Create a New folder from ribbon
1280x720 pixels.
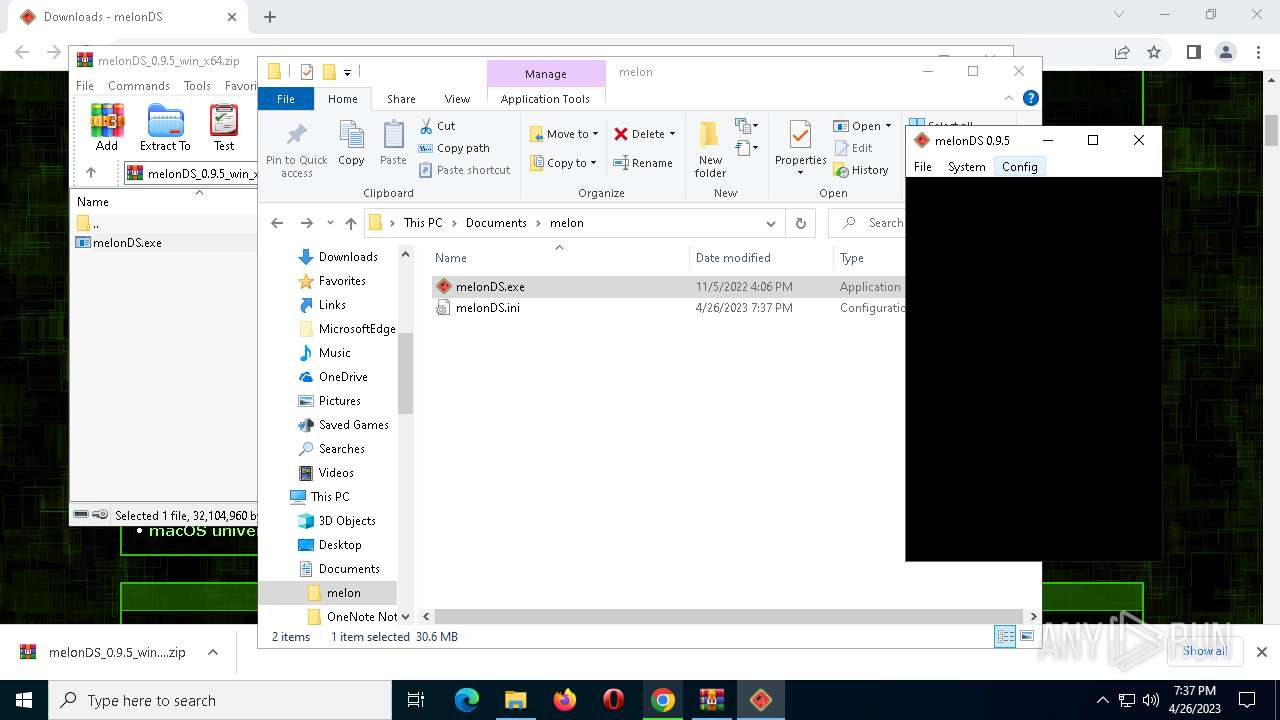(x=710, y=150)
